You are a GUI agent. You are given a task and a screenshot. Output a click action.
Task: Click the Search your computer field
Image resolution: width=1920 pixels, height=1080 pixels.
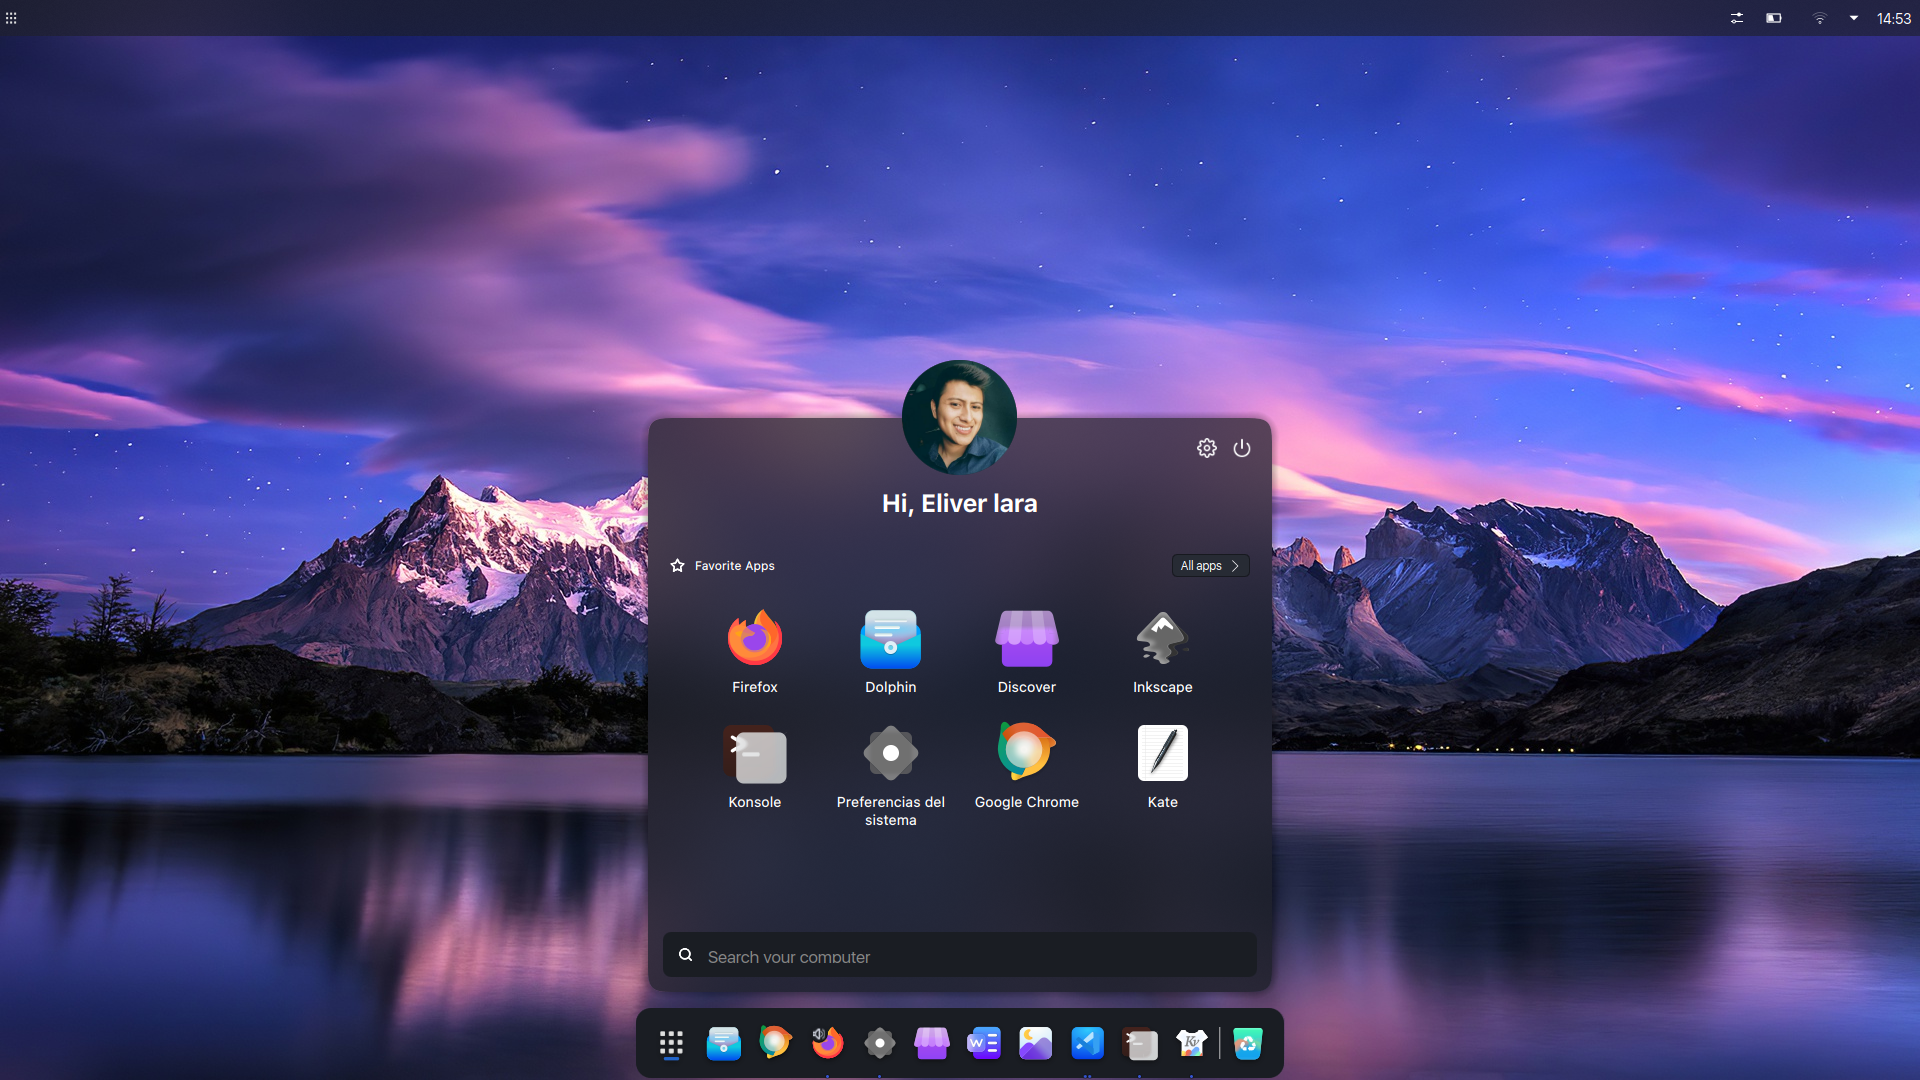pyautogui.click(x=960, y=956)
